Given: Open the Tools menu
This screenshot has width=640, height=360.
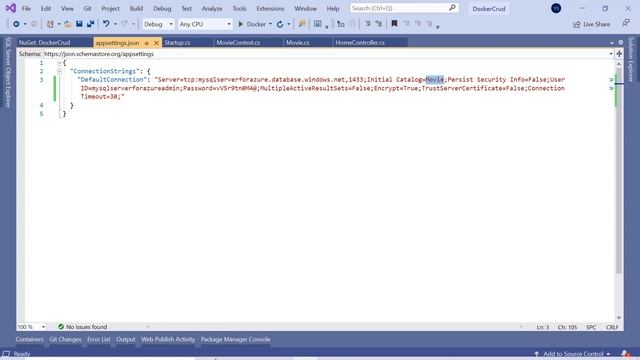Looking at the screenshot, I should 239,8.
